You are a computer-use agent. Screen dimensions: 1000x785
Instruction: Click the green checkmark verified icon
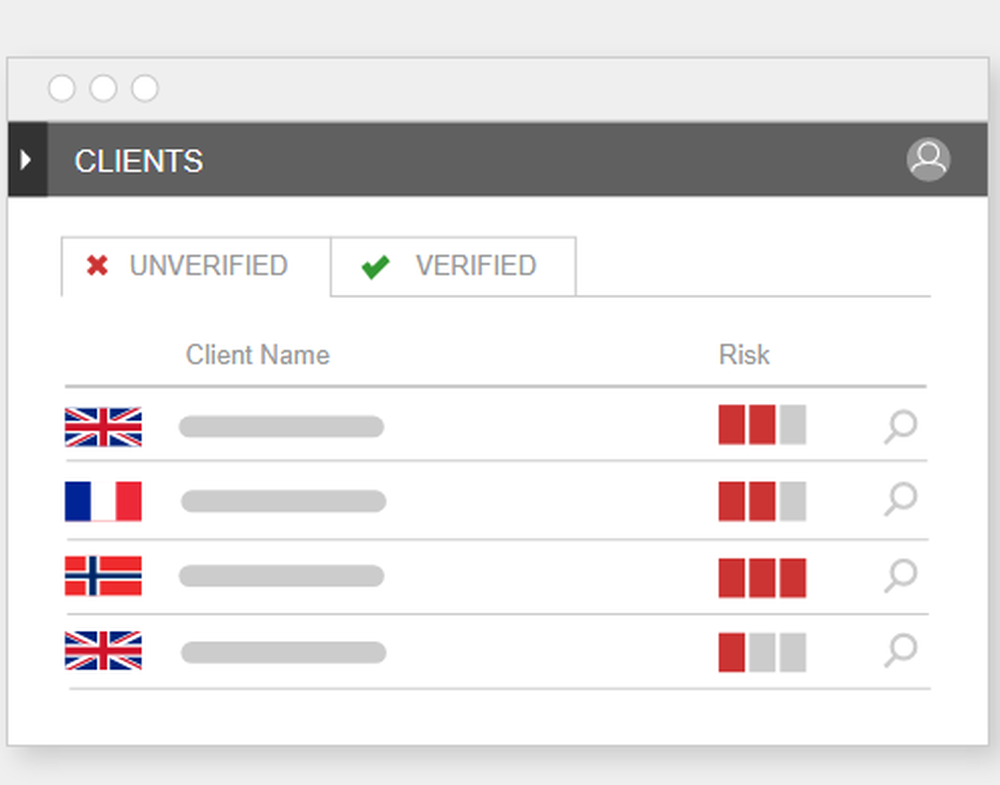(x=376, y=267)
